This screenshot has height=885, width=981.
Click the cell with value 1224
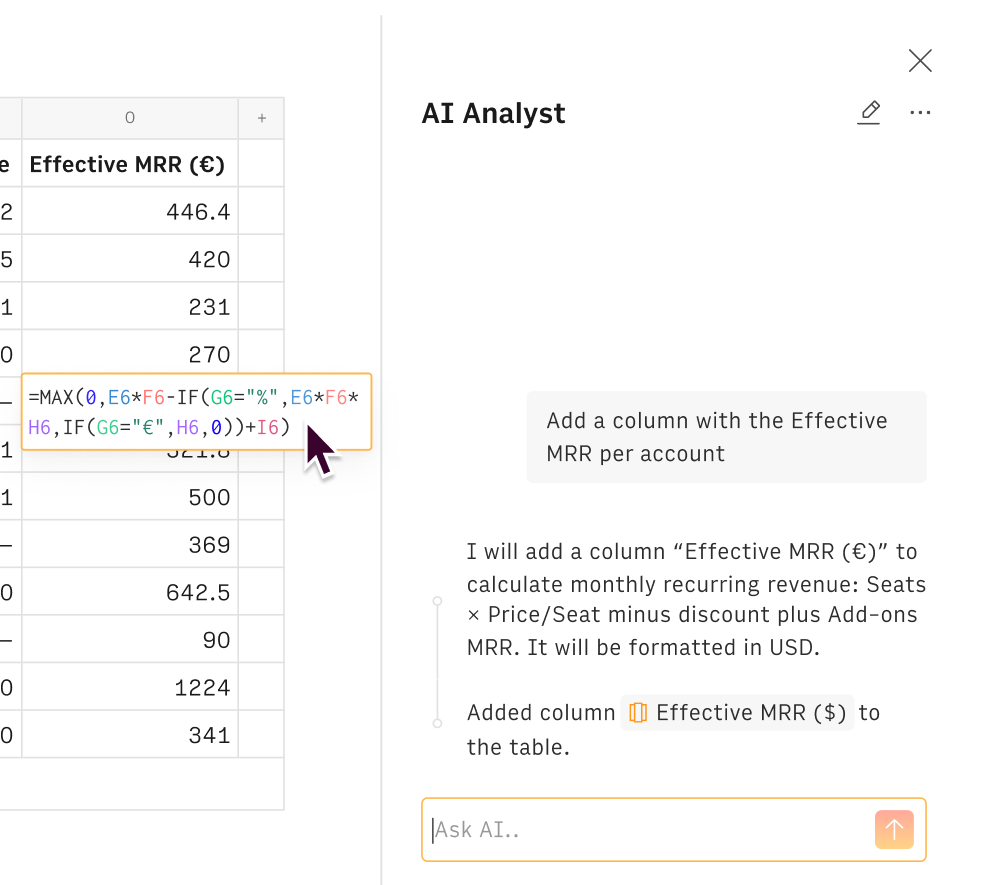pos(130,688)
